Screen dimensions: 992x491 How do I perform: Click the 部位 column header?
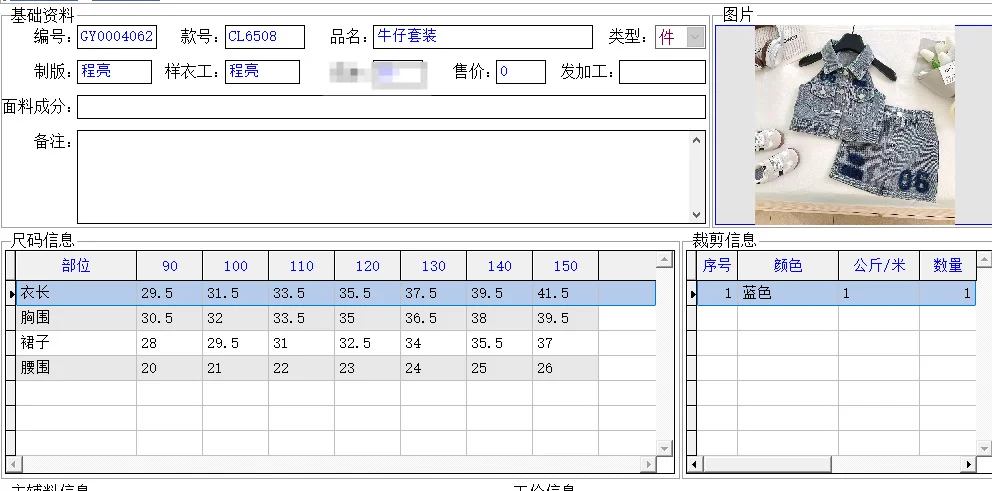pos(76,266)
